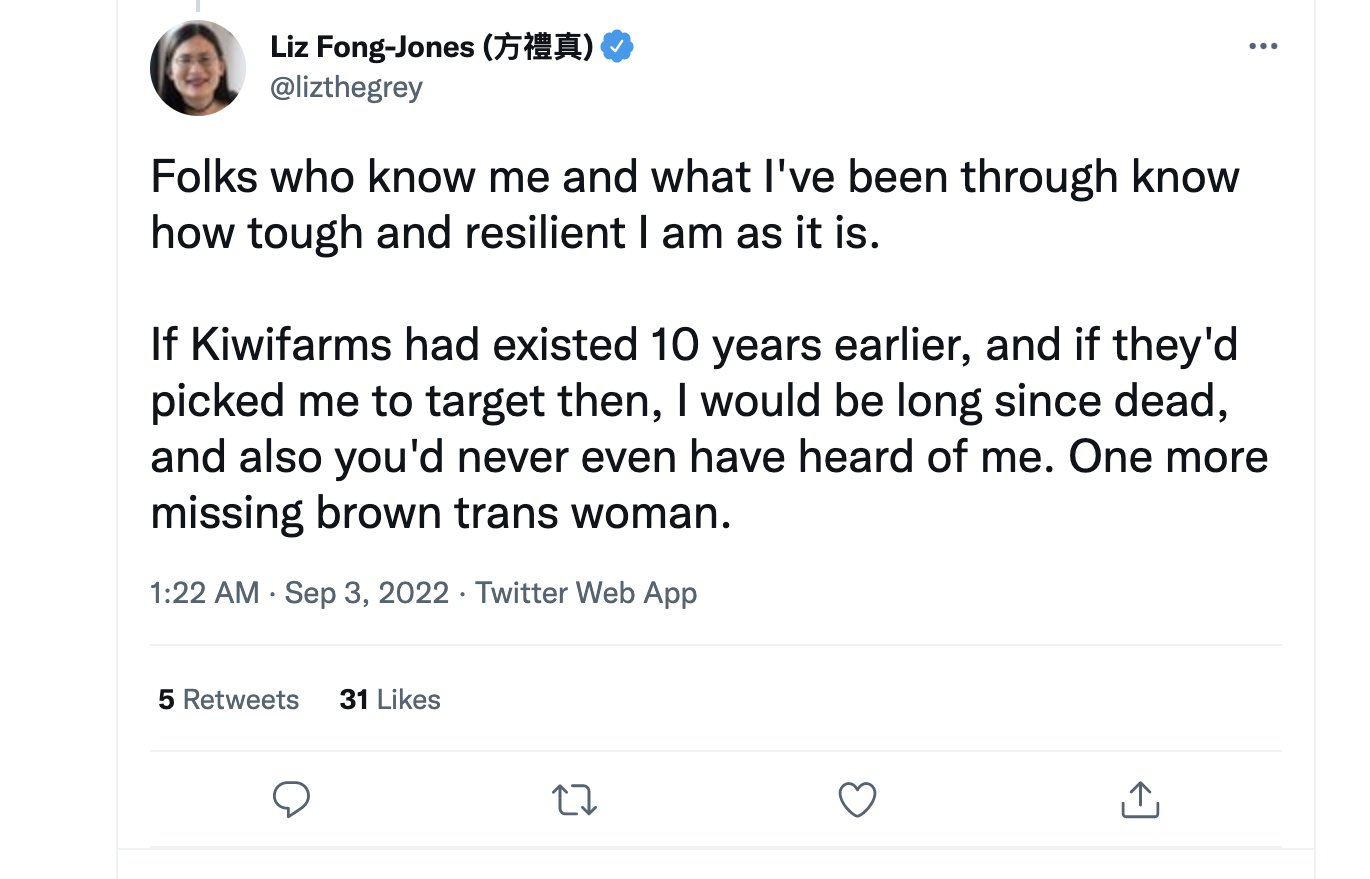
Task: Open the @lizthegrey handle link
Action: point(347,88)
